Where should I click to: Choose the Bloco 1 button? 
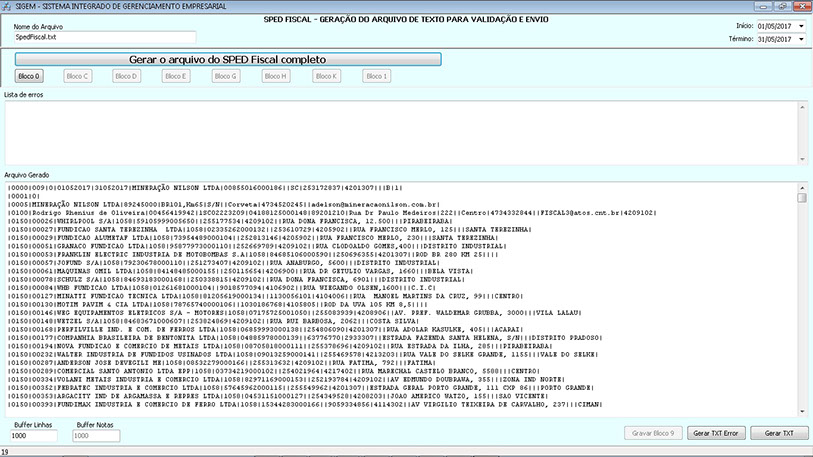coord(377,76)
